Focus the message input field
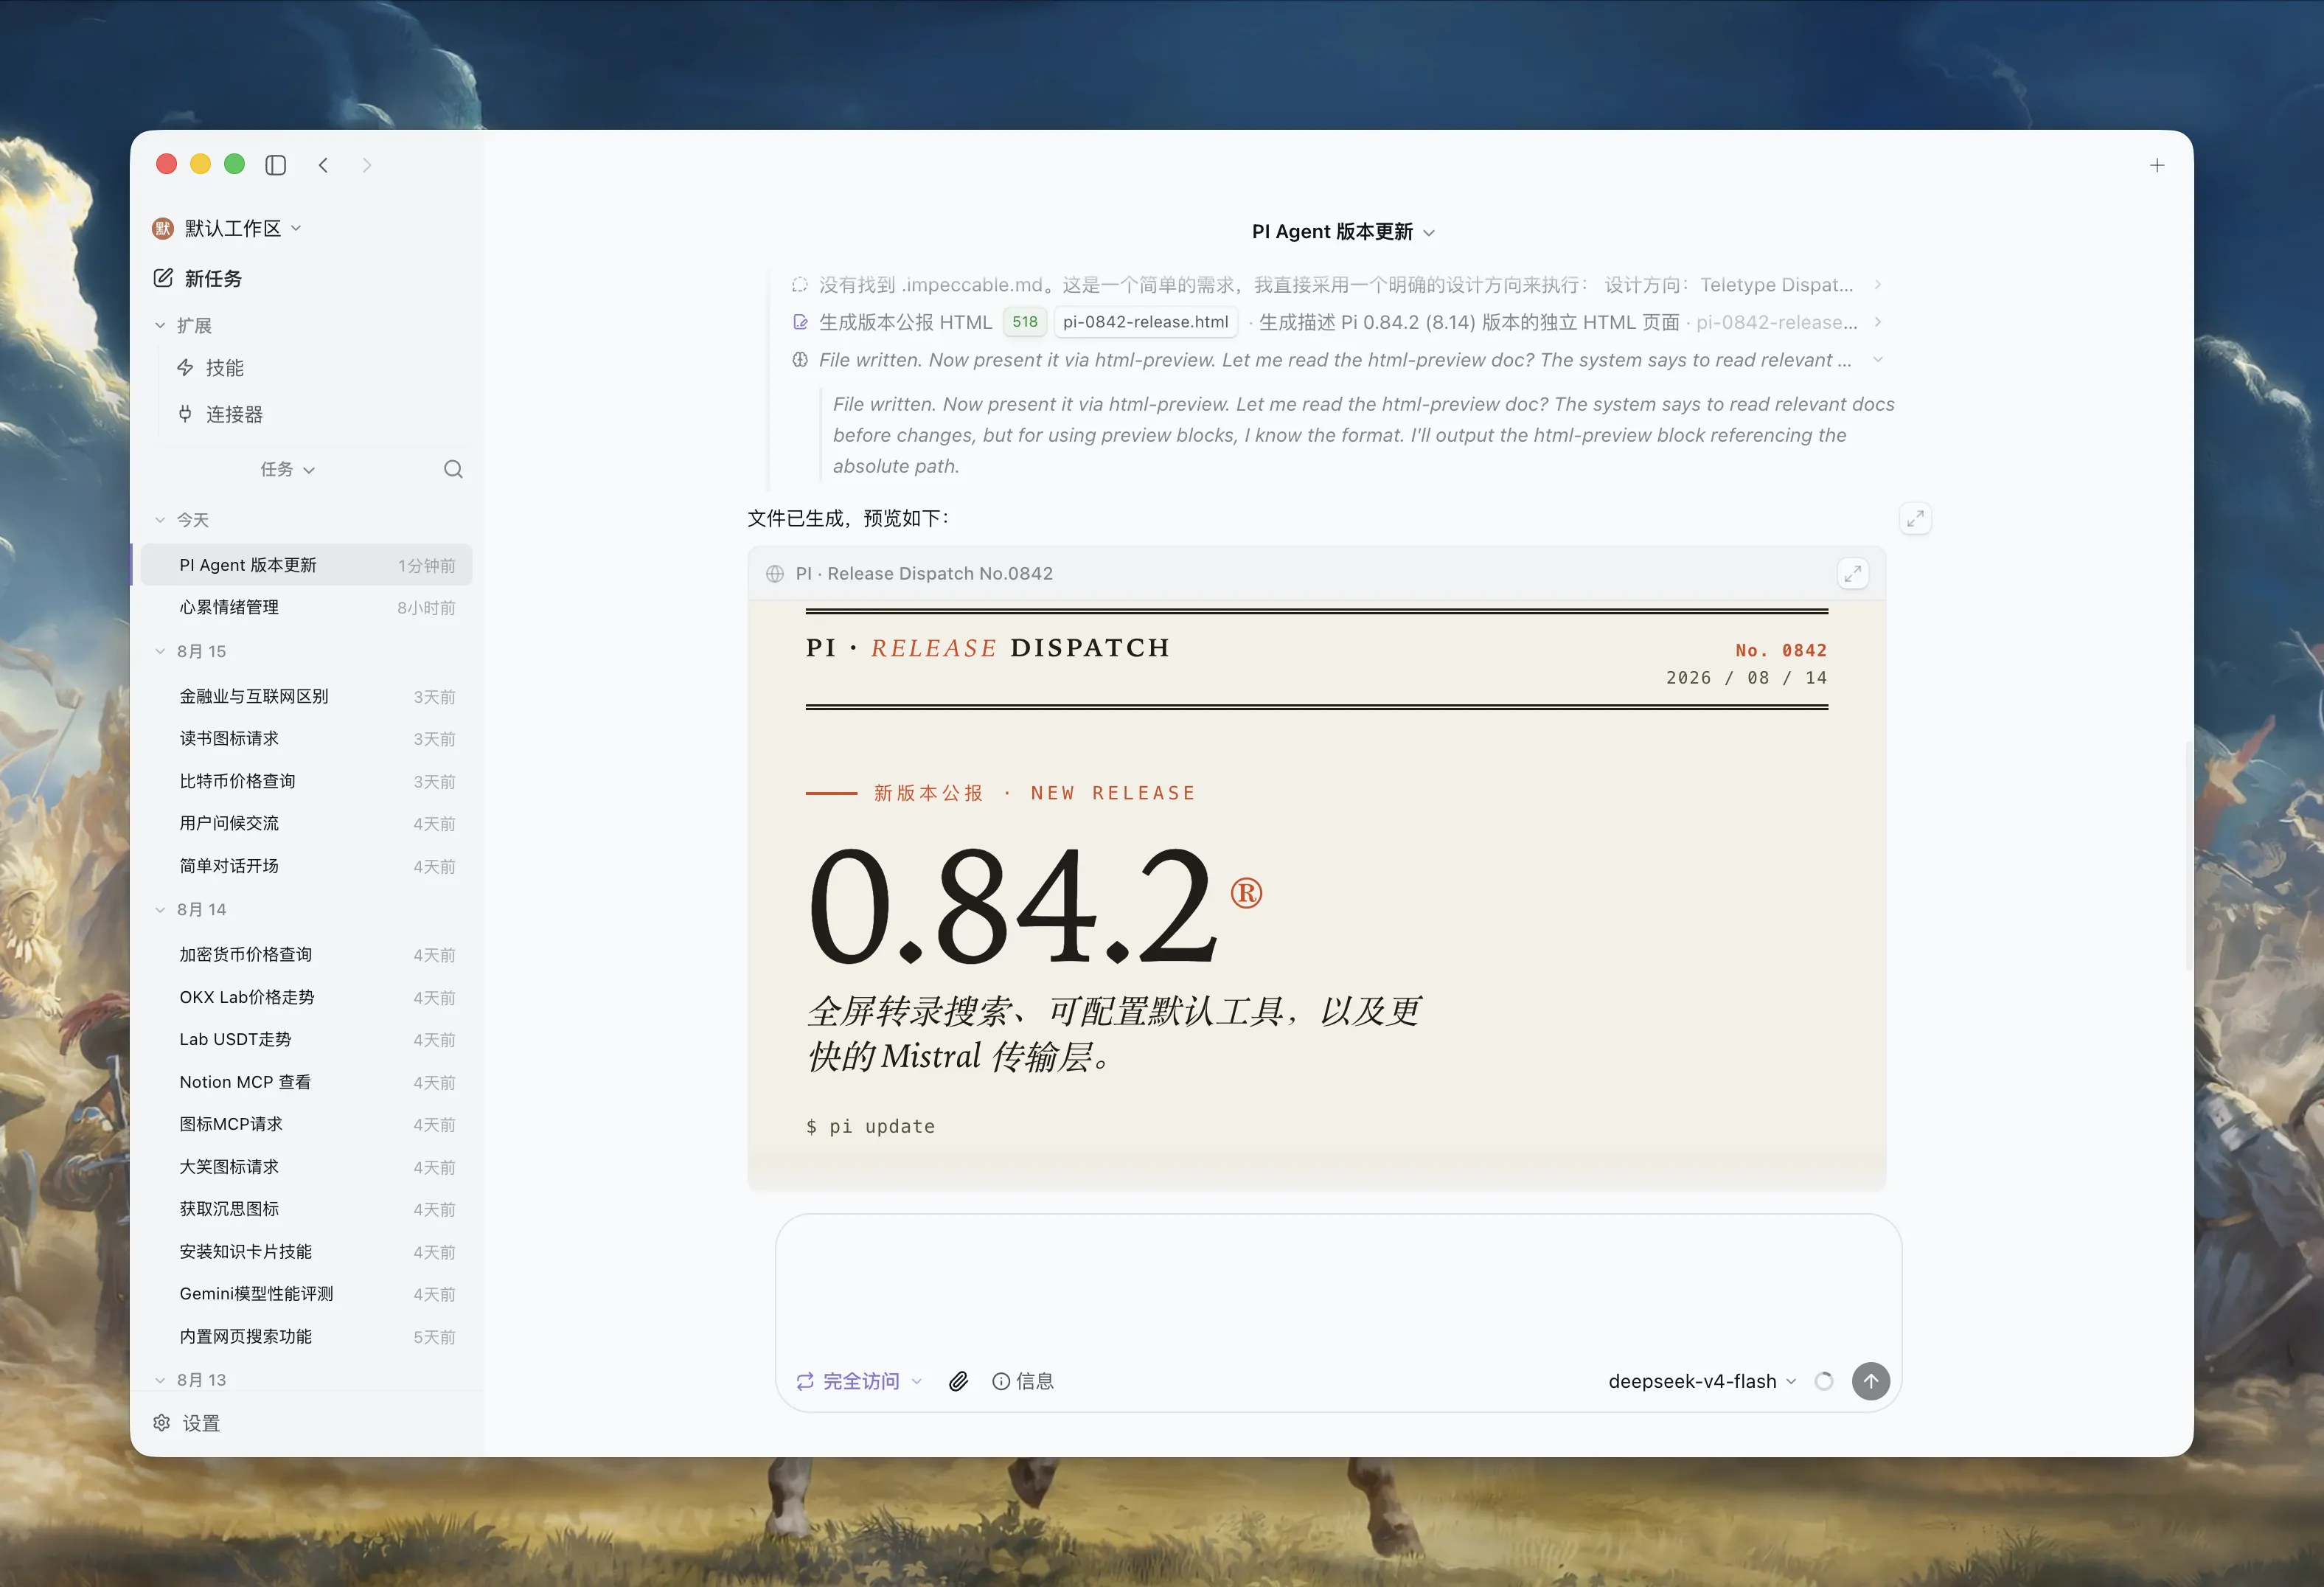 [1338, 1285]
